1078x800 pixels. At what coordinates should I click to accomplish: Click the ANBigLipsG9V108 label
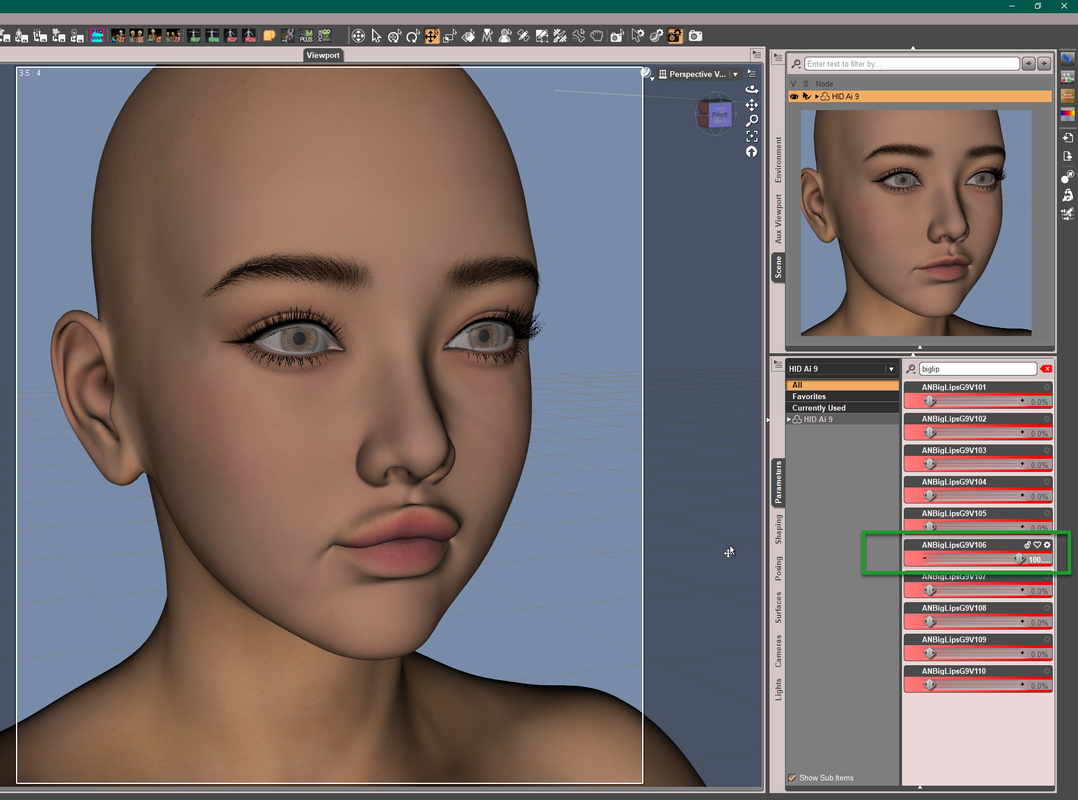(954, 608)
